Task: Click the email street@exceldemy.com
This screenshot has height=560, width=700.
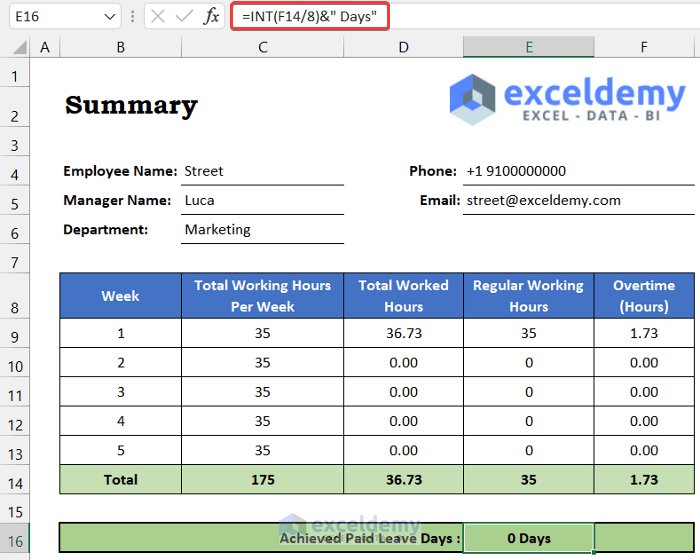Action: [543, 201]
